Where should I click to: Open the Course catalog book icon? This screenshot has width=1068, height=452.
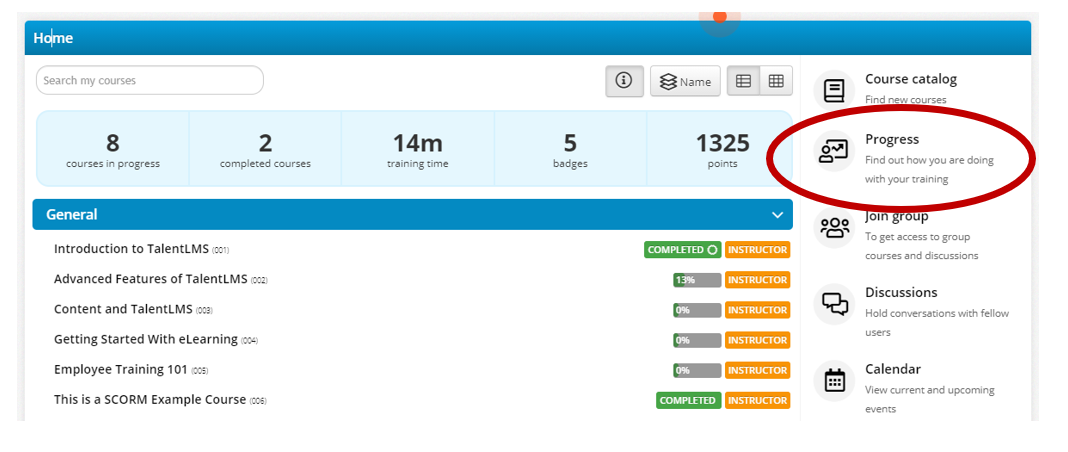[x=834, y=91]
